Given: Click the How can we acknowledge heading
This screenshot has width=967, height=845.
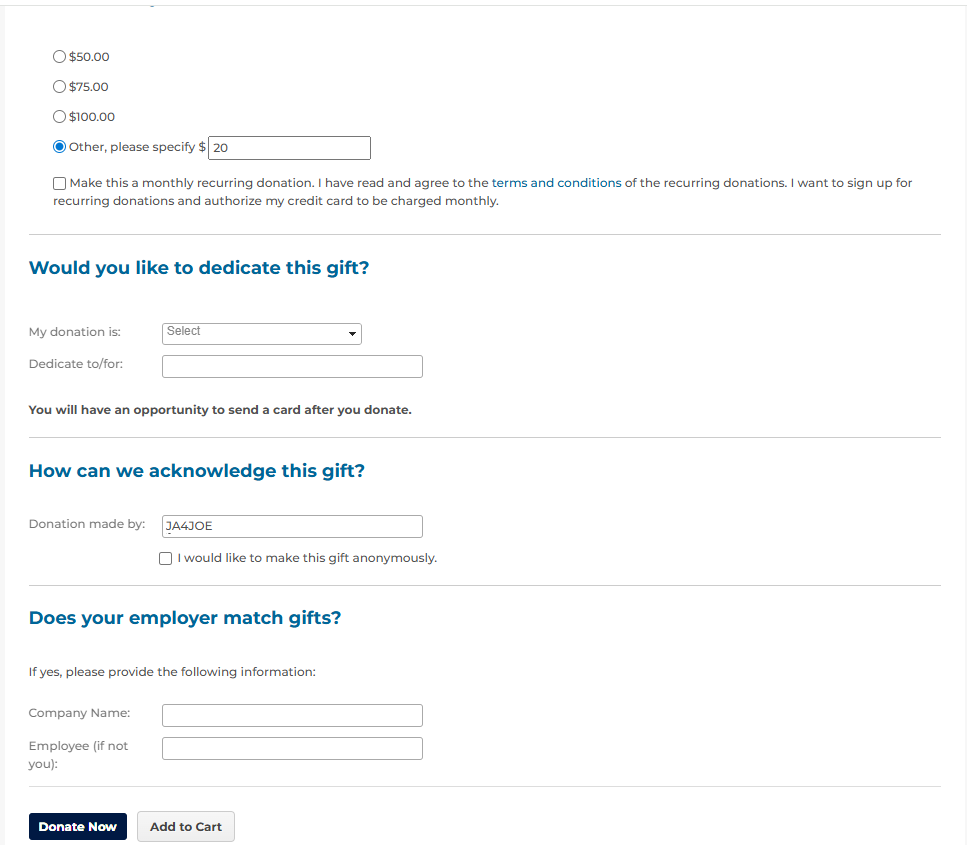Looking at the screenshot, I should coord(197,470).
